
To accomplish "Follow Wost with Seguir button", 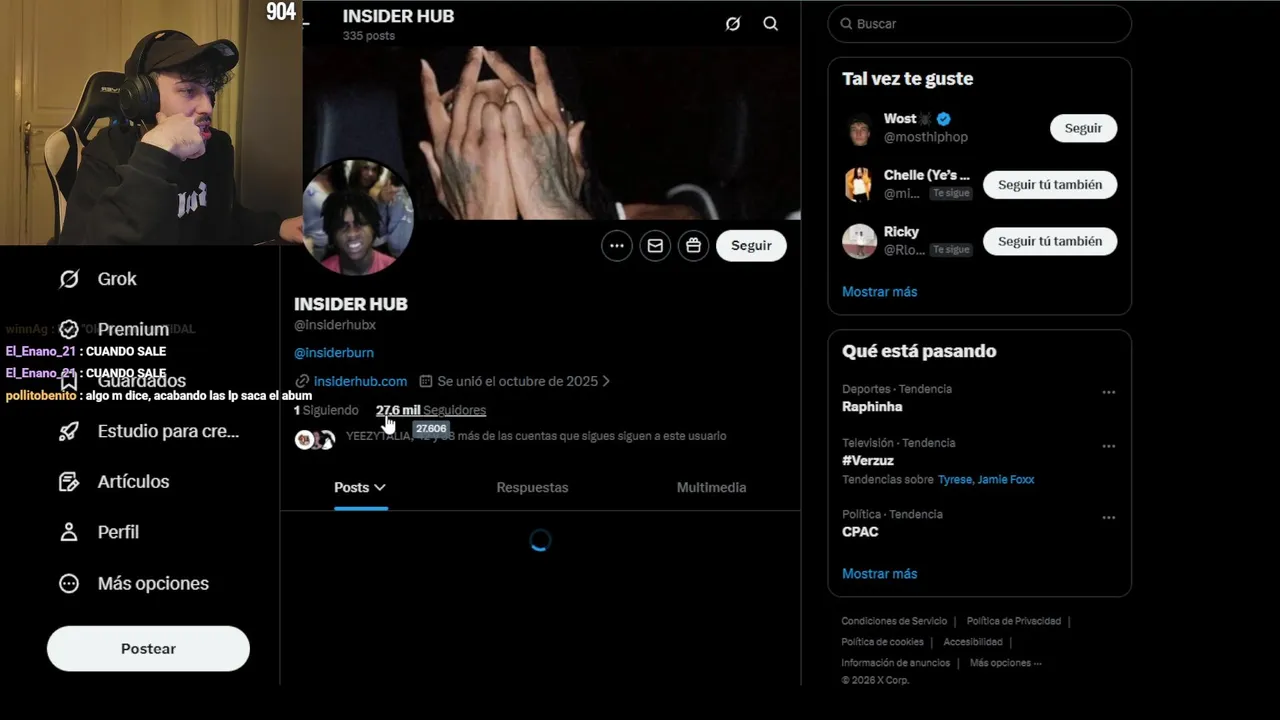I will pyautogui.click(x=1083, y=128).
